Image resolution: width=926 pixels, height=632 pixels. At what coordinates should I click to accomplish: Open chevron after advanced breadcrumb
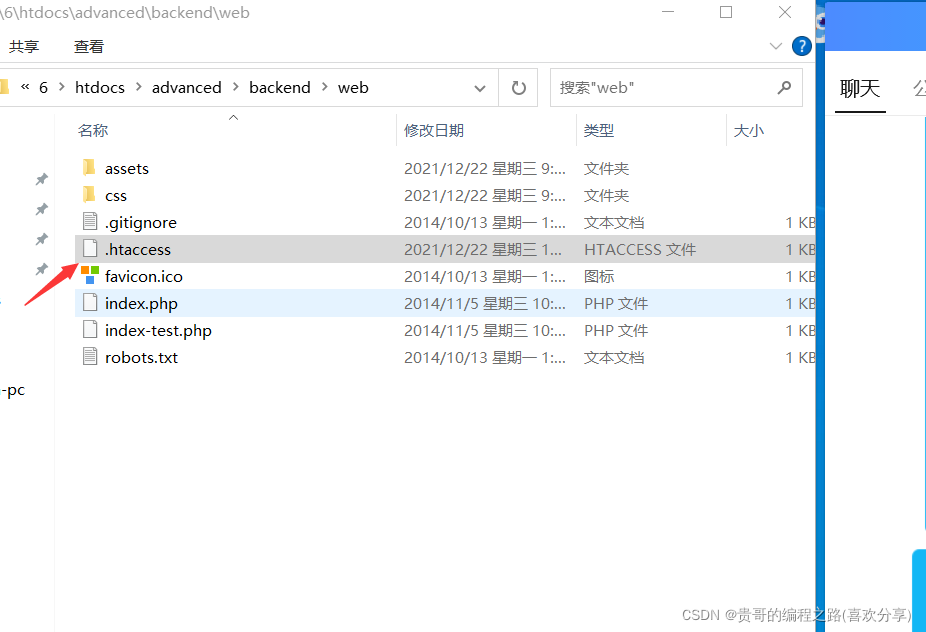point(236,87)
